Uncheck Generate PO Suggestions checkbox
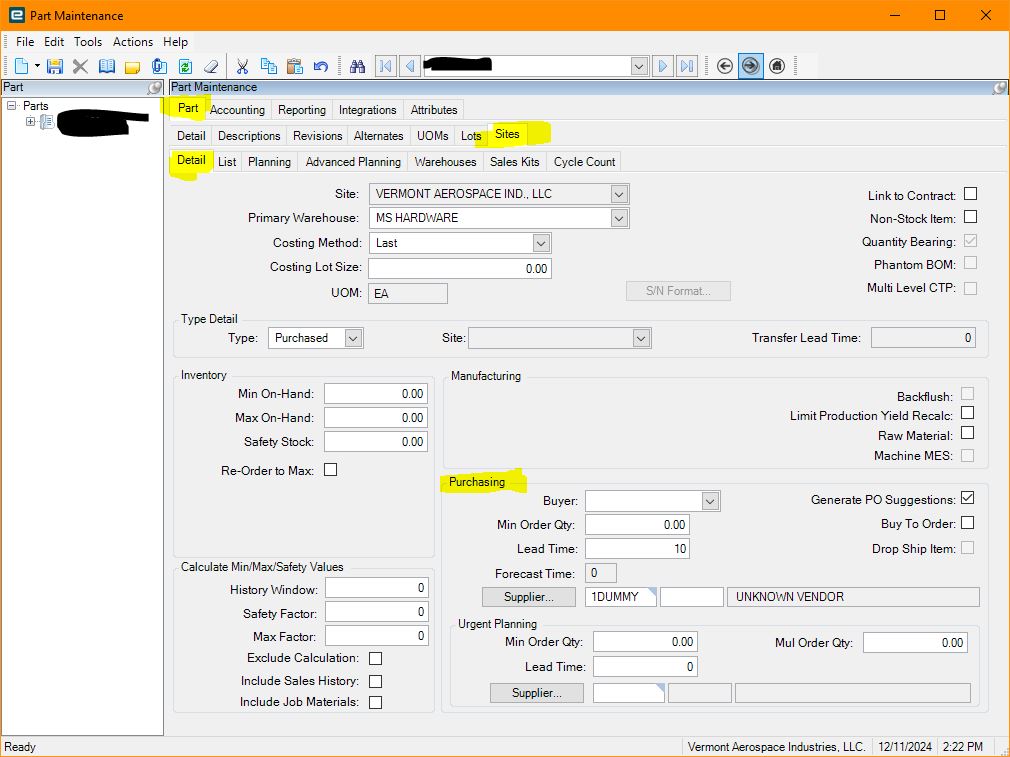This screenshot has height=757, width=1010. point(967,498)
